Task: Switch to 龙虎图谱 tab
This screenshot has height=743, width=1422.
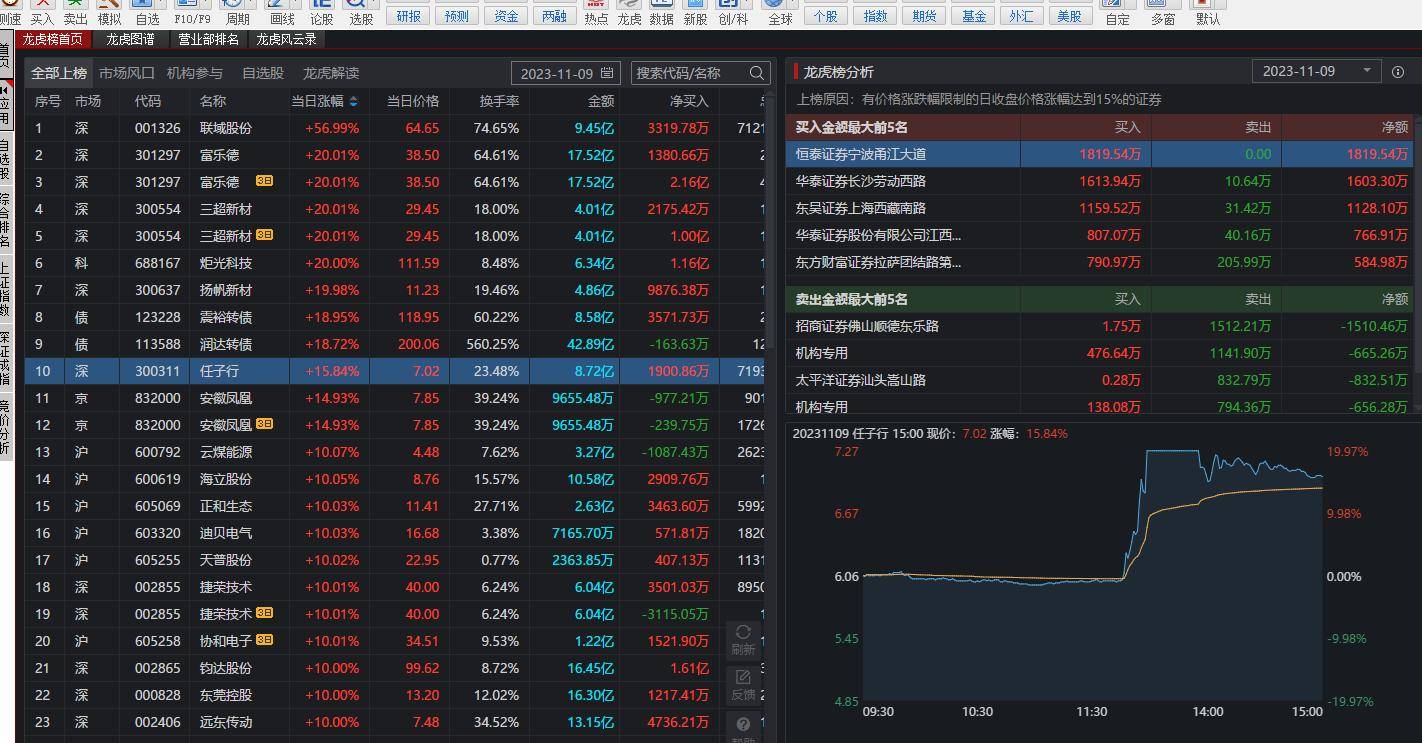Action: coord(130,39)
